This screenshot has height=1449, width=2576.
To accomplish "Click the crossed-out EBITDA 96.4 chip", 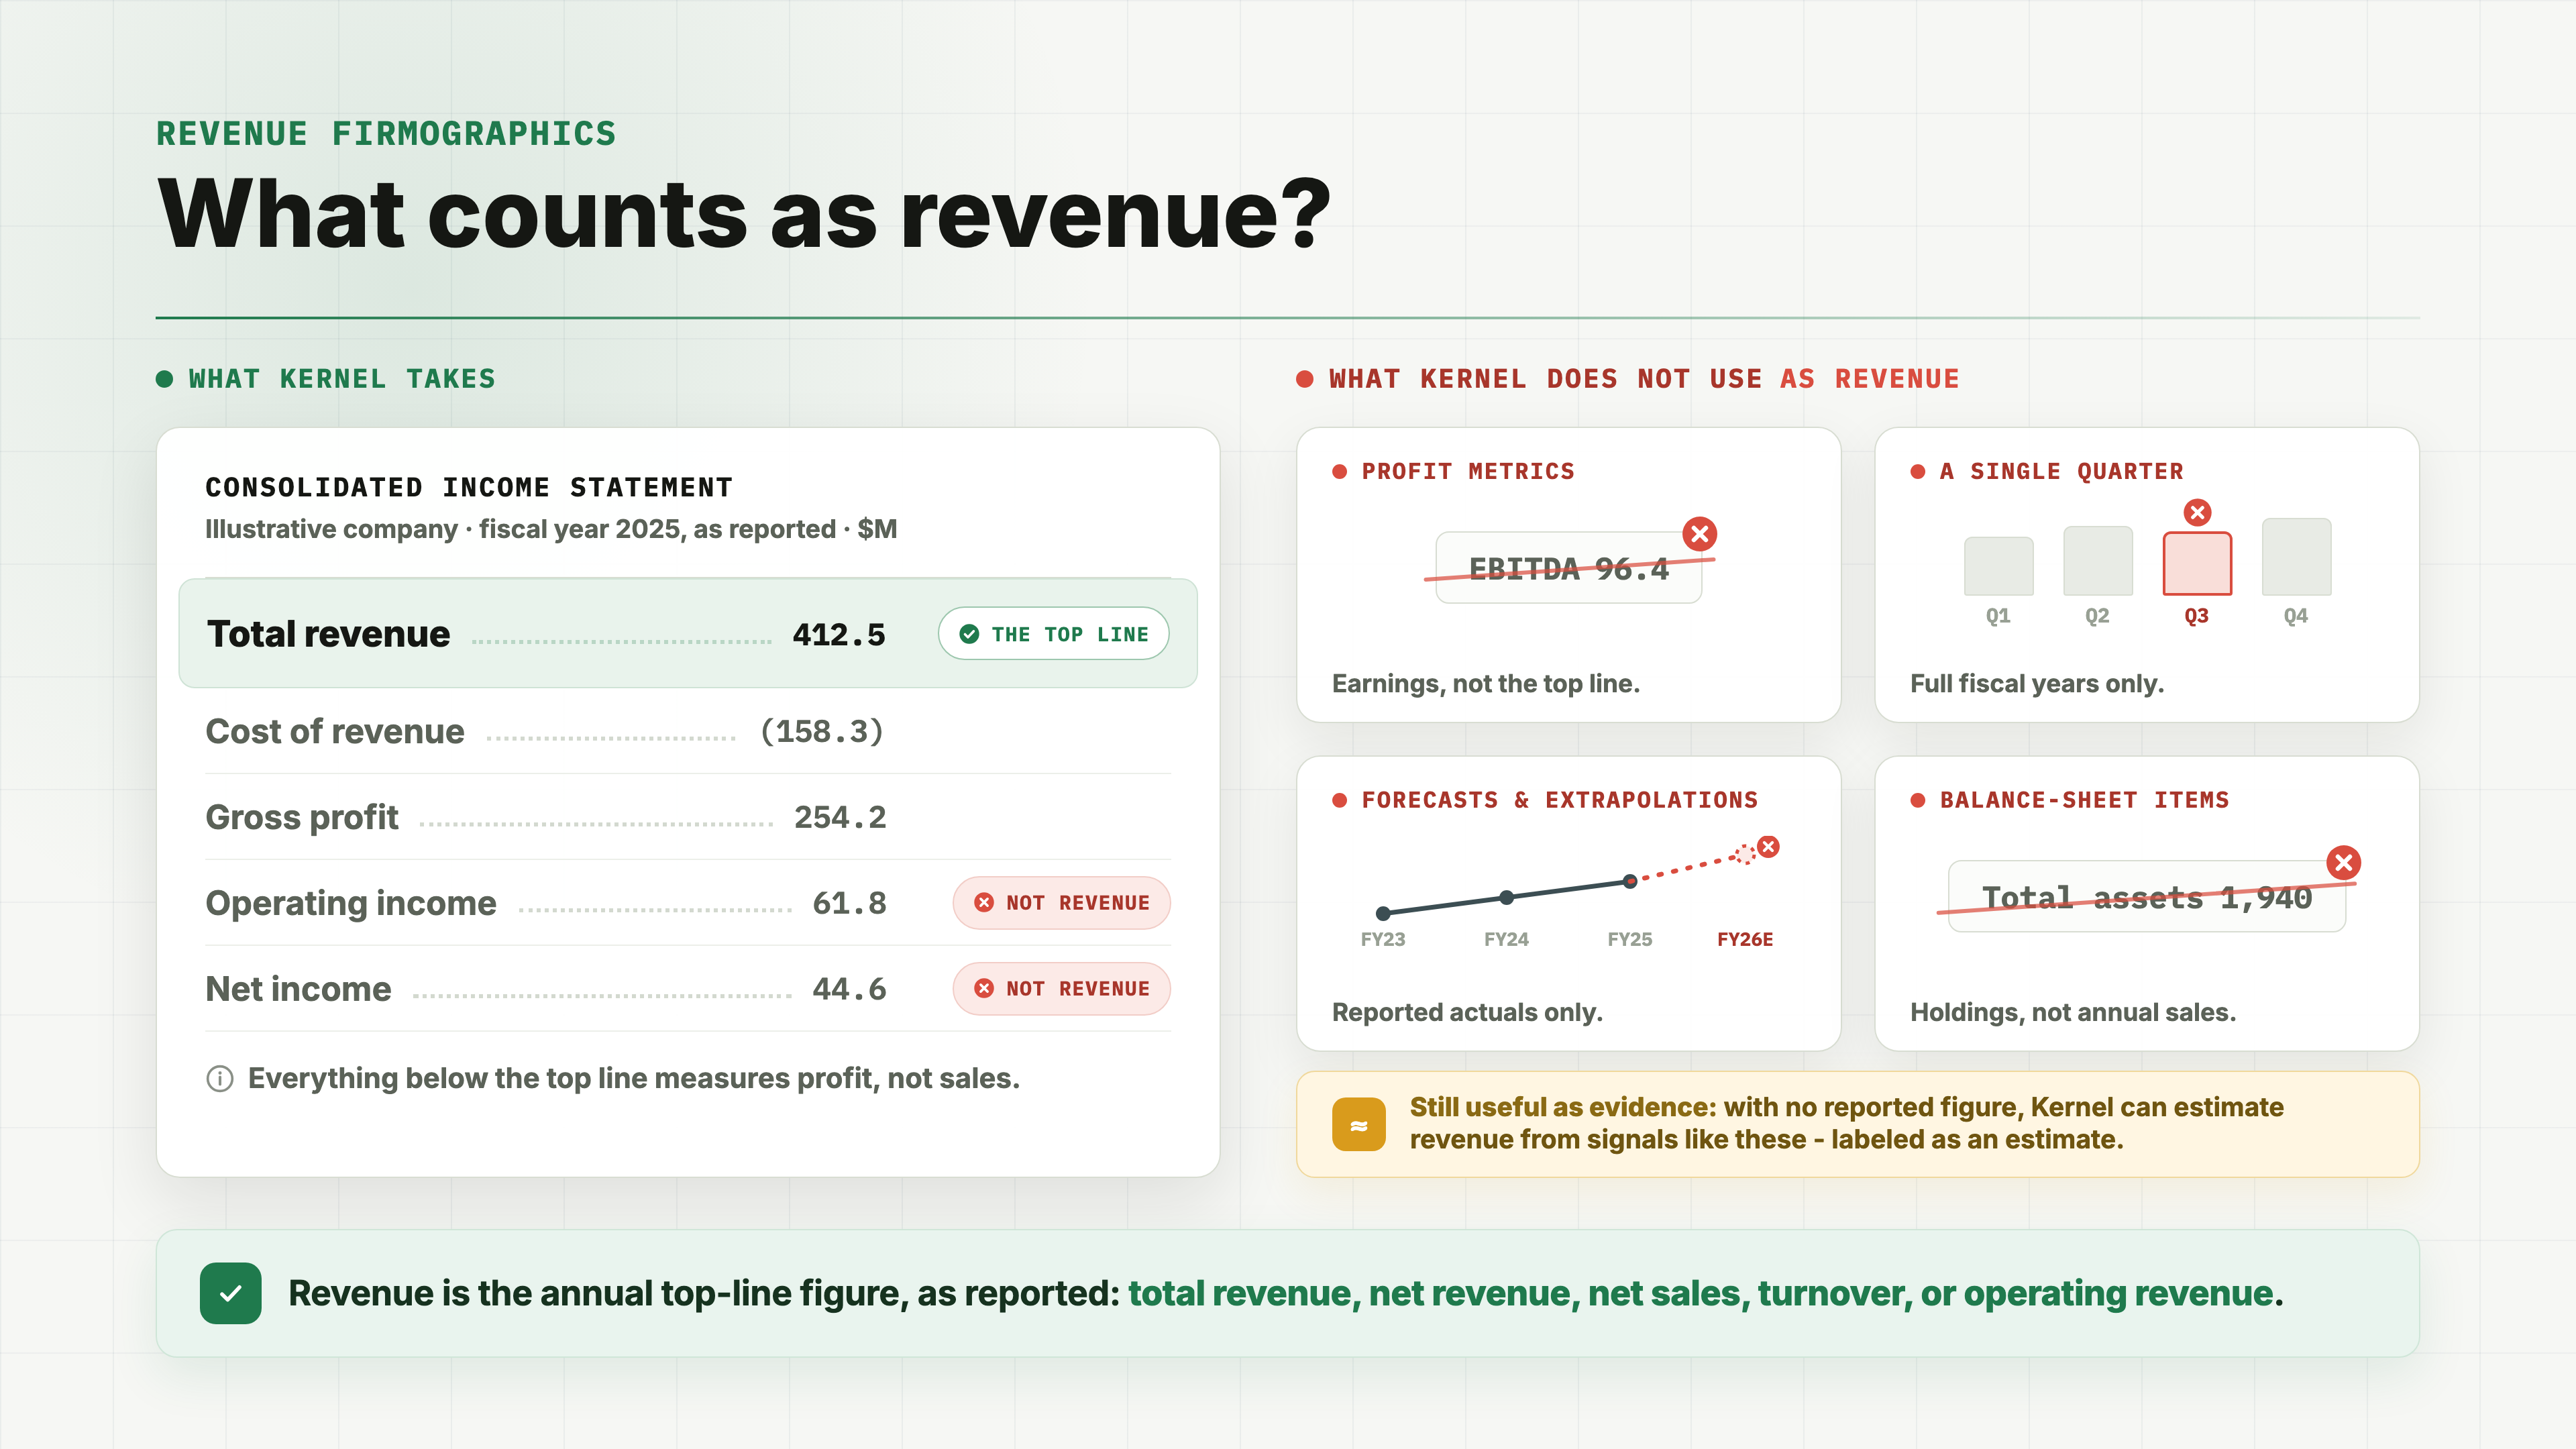I will pos(1568,568).
